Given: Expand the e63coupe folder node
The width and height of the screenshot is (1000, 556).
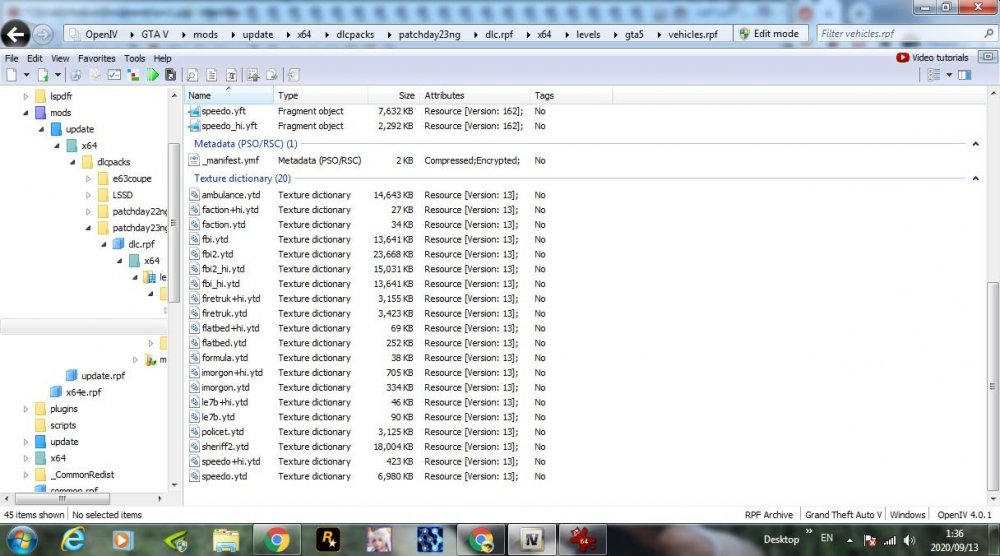Looking at the screenshot, I should coord(88,179).
